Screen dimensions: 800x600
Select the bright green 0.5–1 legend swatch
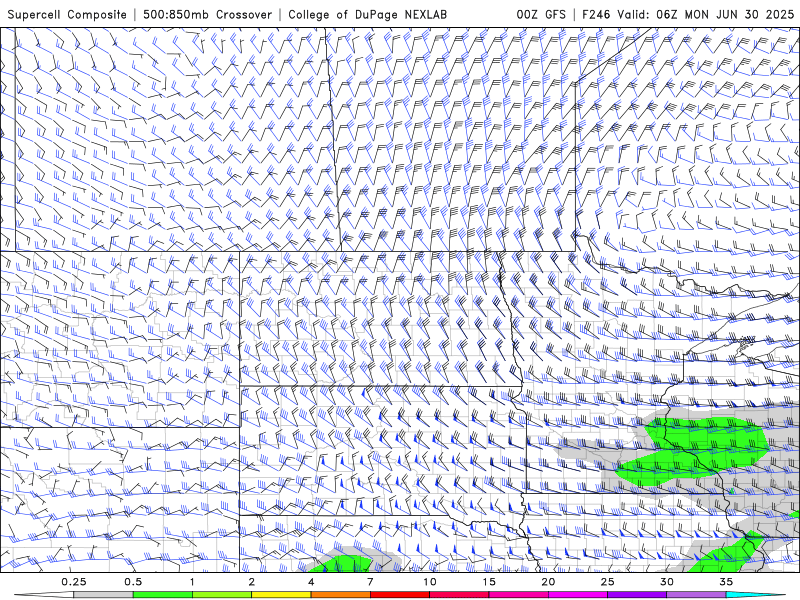tap(163, 595)
